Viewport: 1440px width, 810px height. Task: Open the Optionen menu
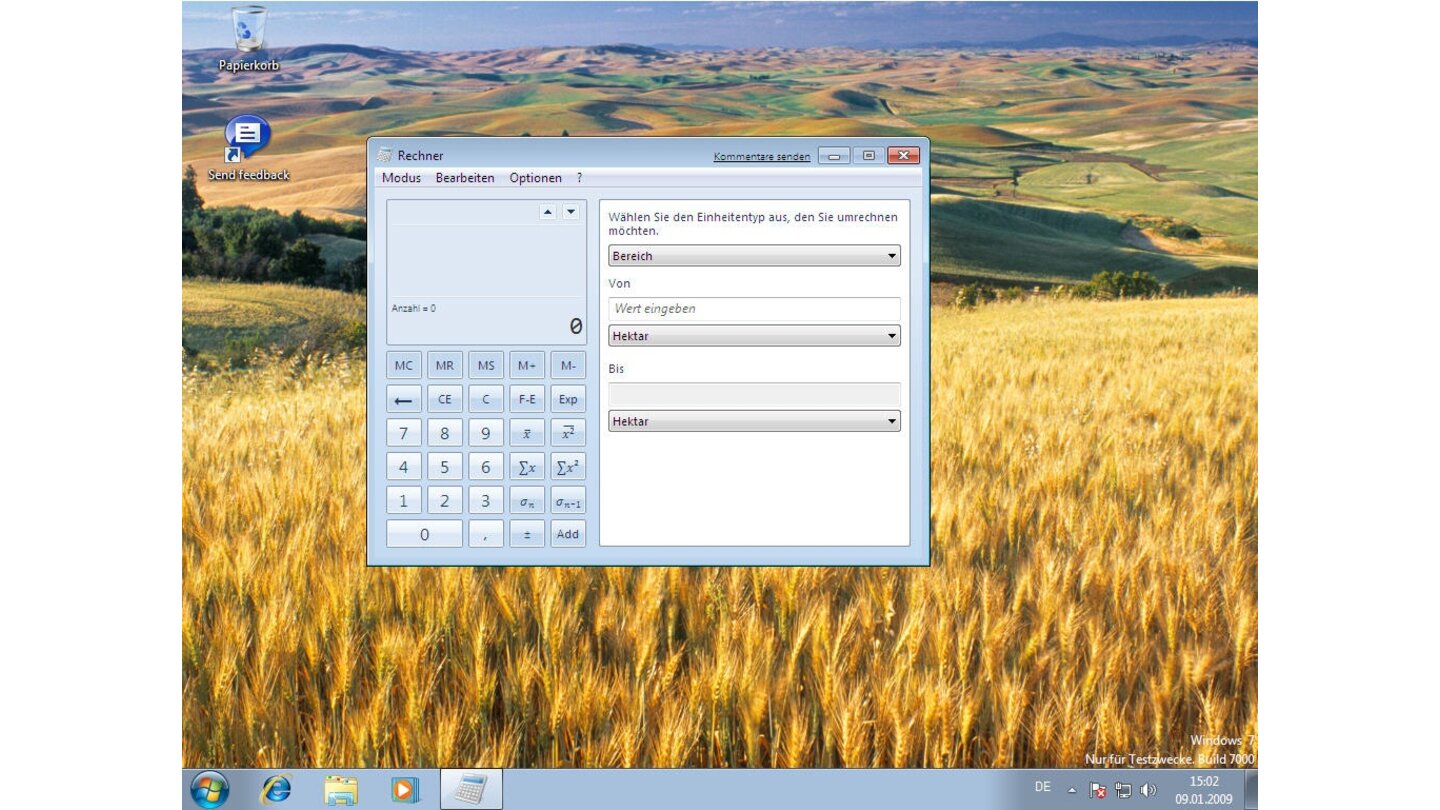535,178
